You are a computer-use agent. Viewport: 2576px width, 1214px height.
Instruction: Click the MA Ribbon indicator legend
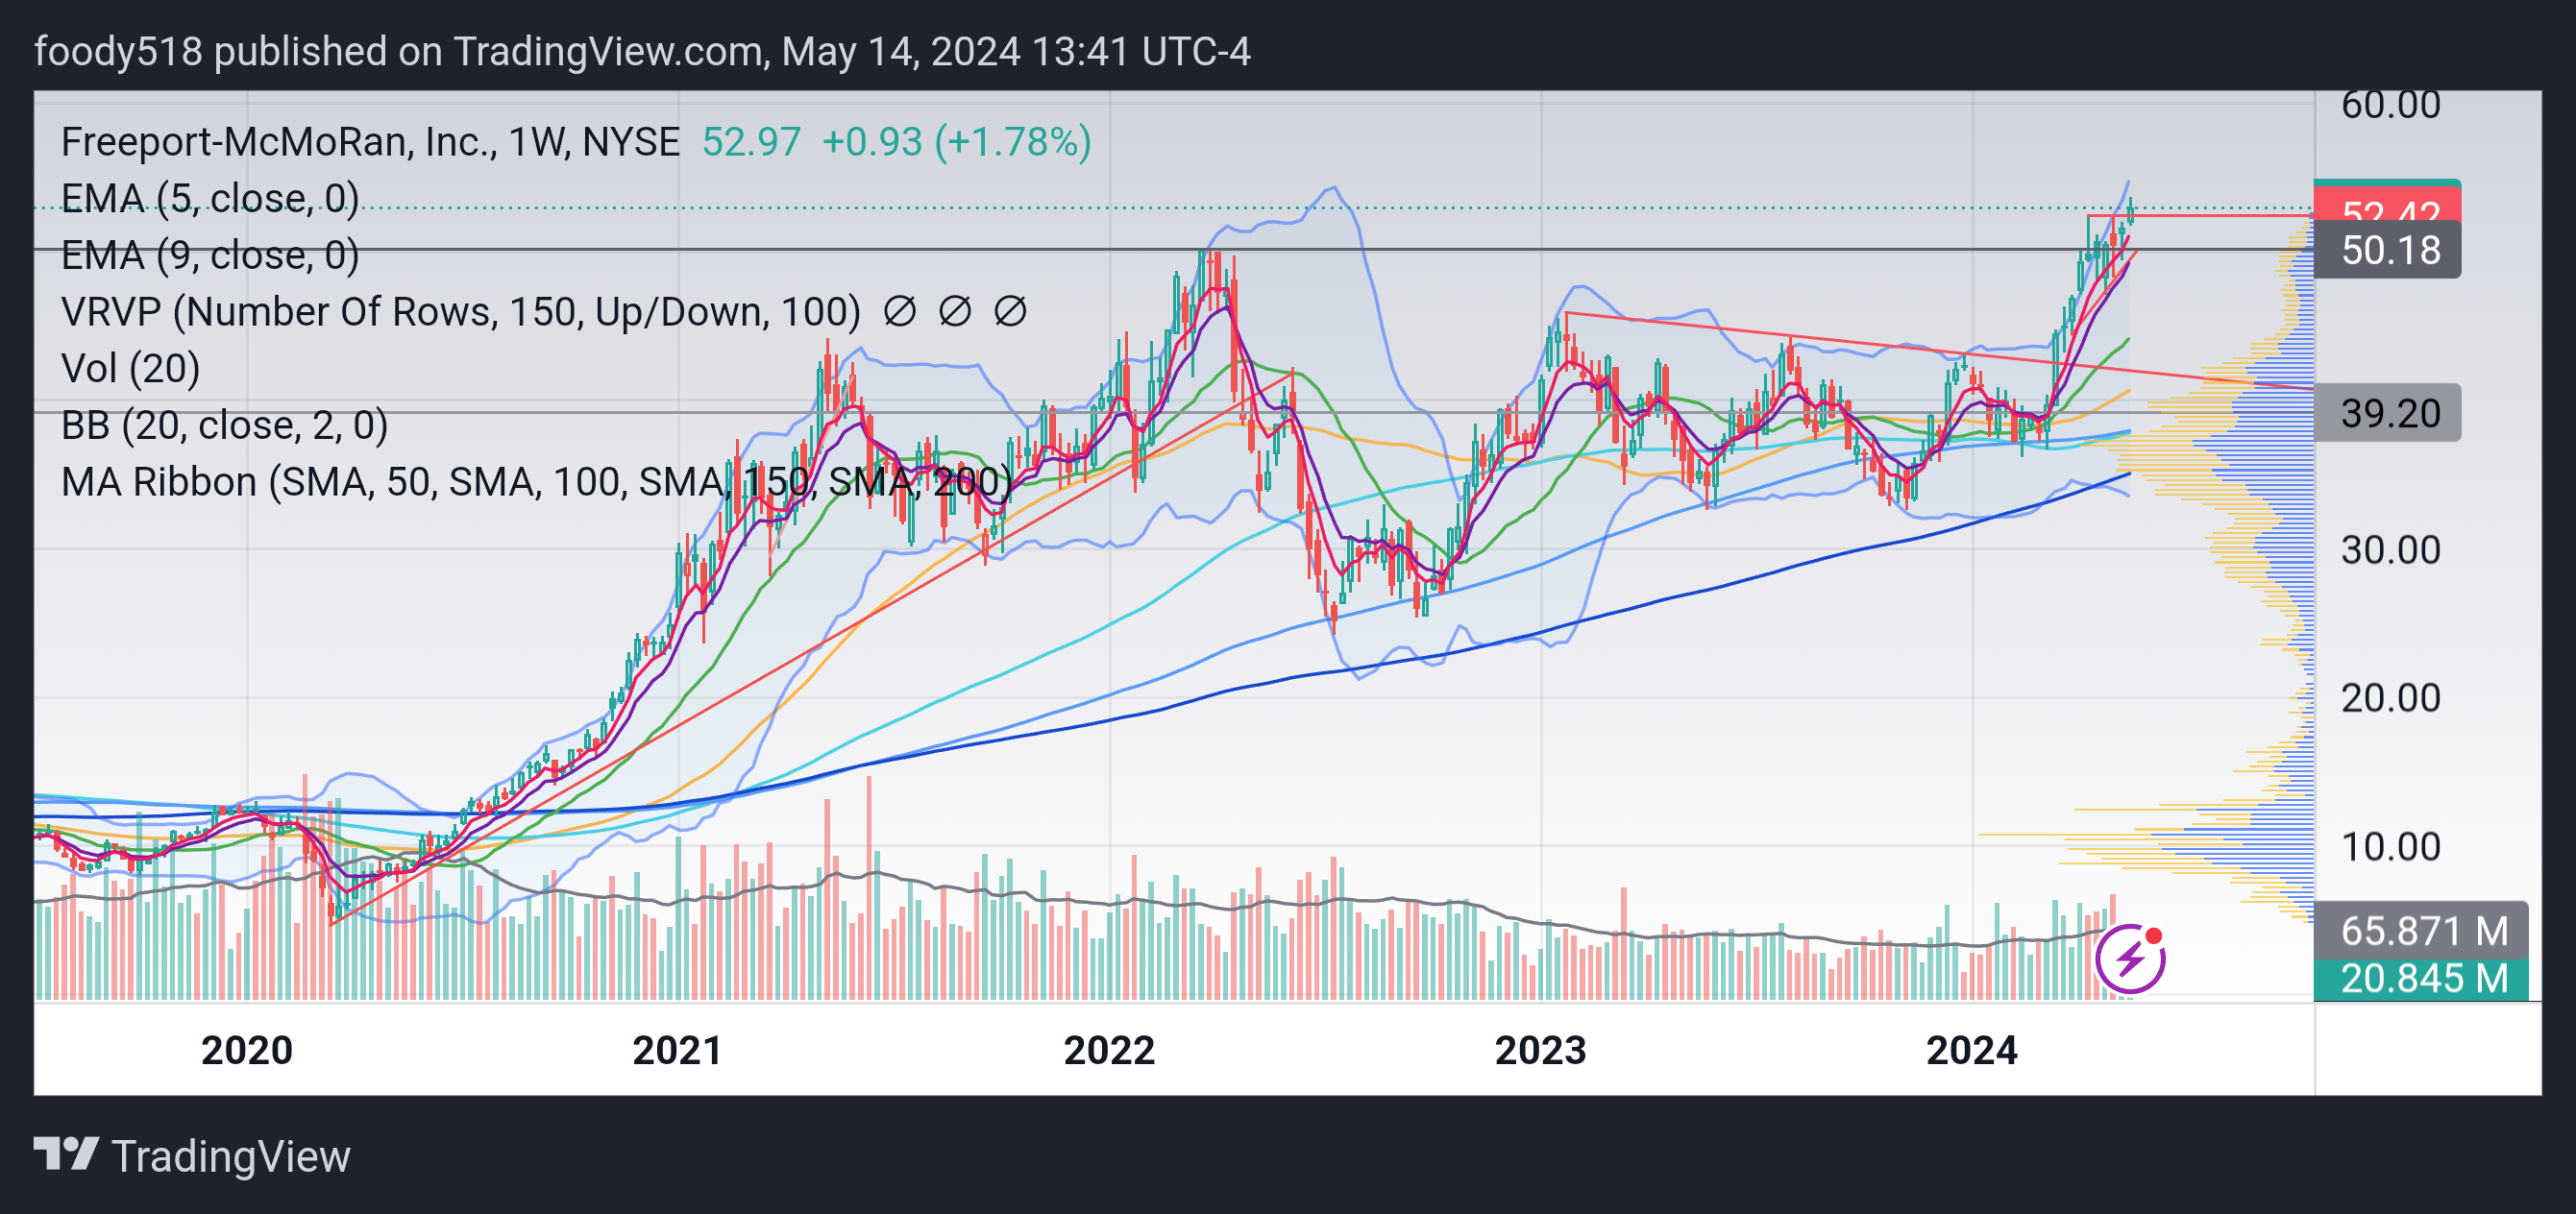tap(536, 482)
